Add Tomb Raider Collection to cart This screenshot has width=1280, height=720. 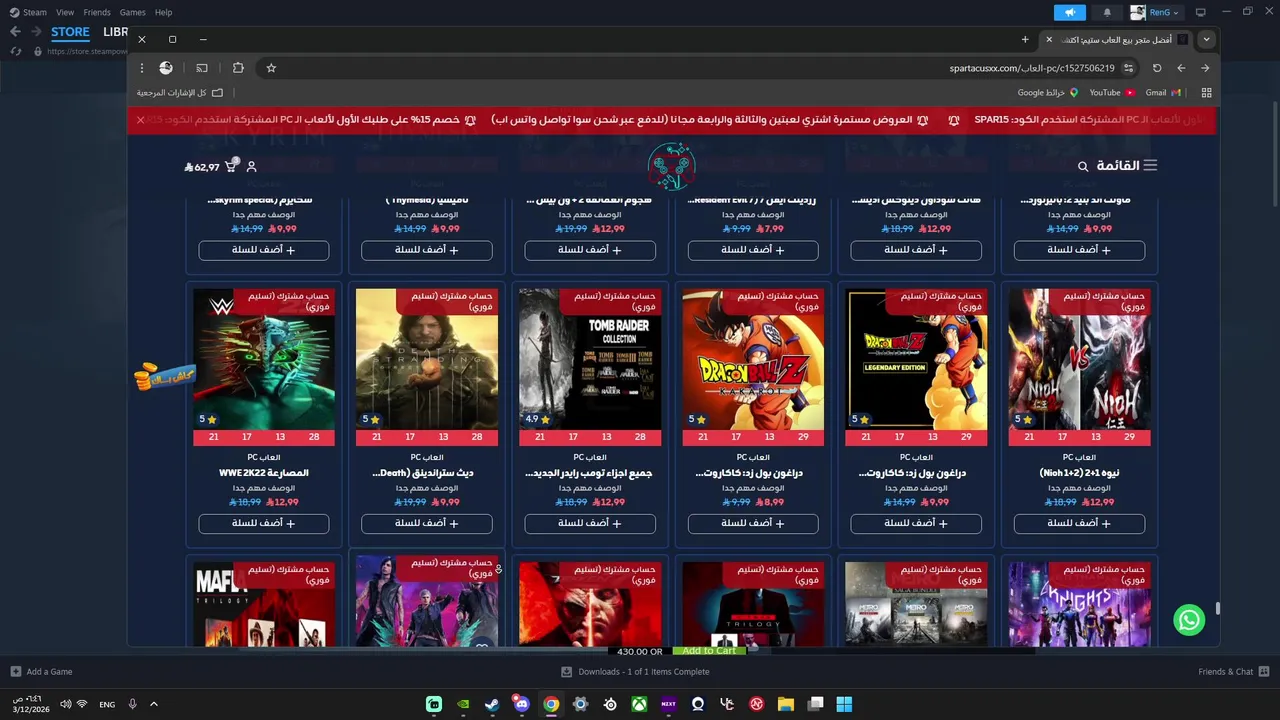point(590,523)
